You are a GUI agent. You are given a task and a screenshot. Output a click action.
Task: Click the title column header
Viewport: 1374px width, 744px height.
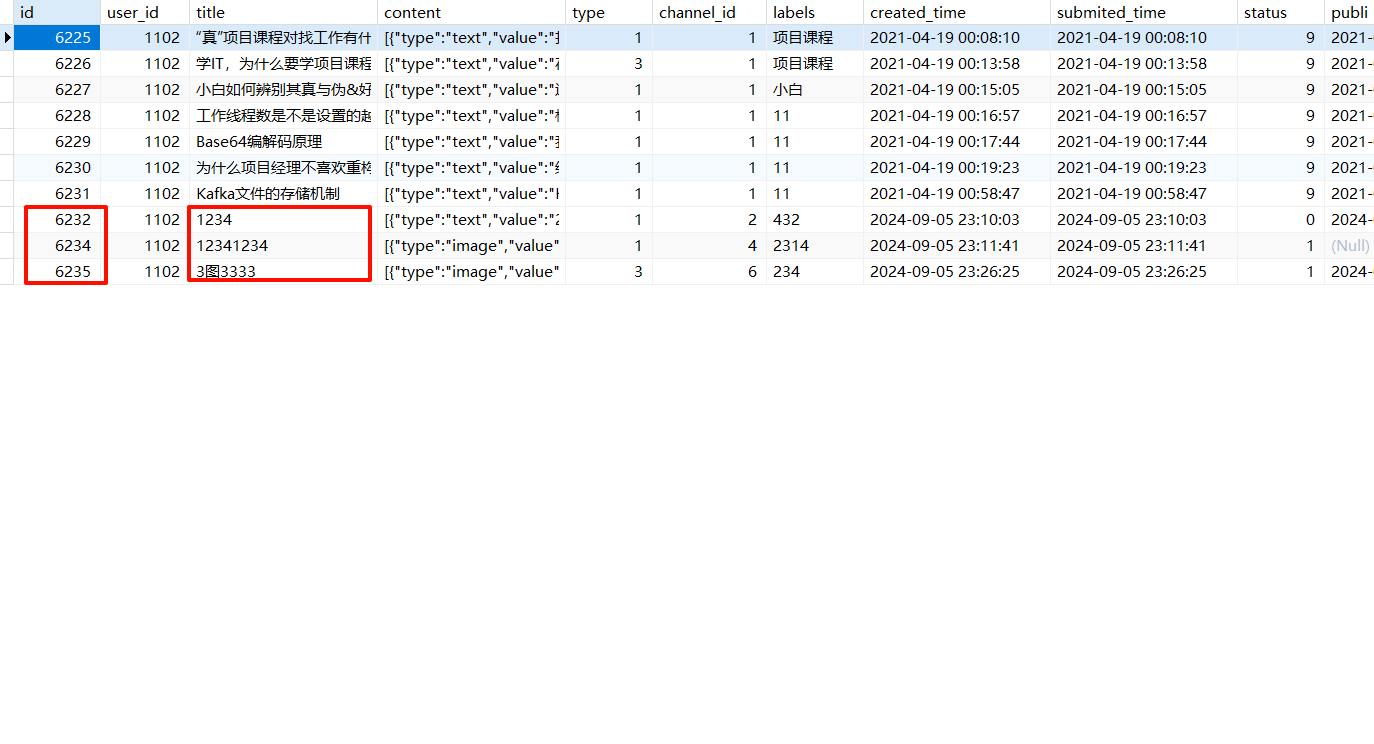coord(283,12)
